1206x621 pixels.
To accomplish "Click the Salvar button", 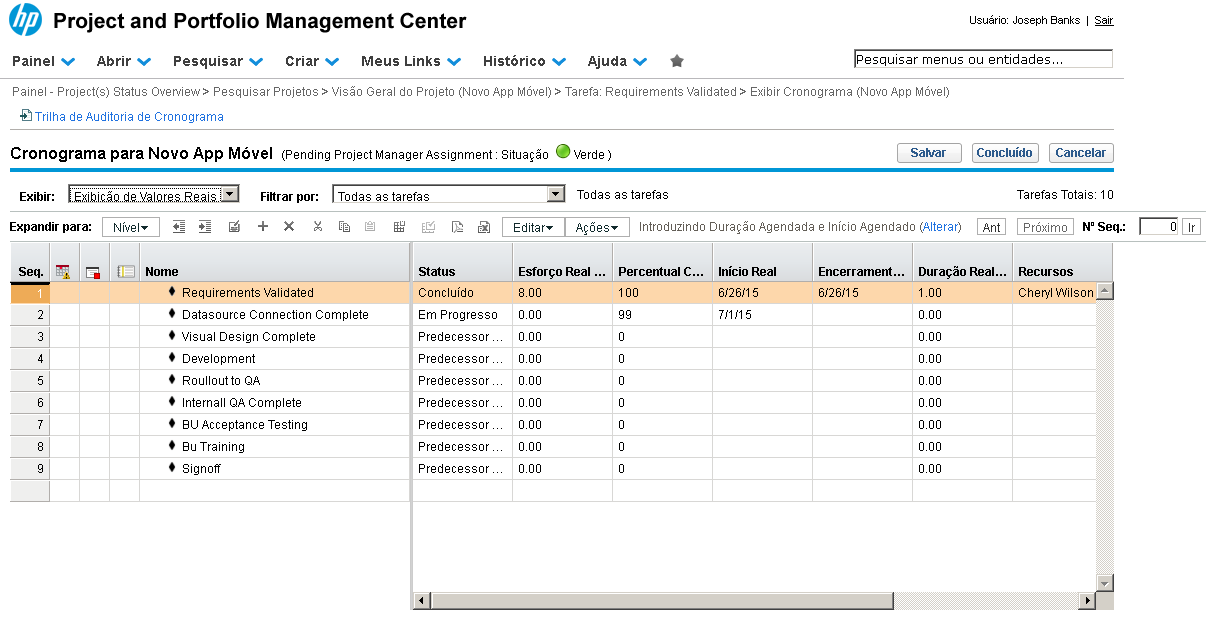I will (x=929, y=153).
